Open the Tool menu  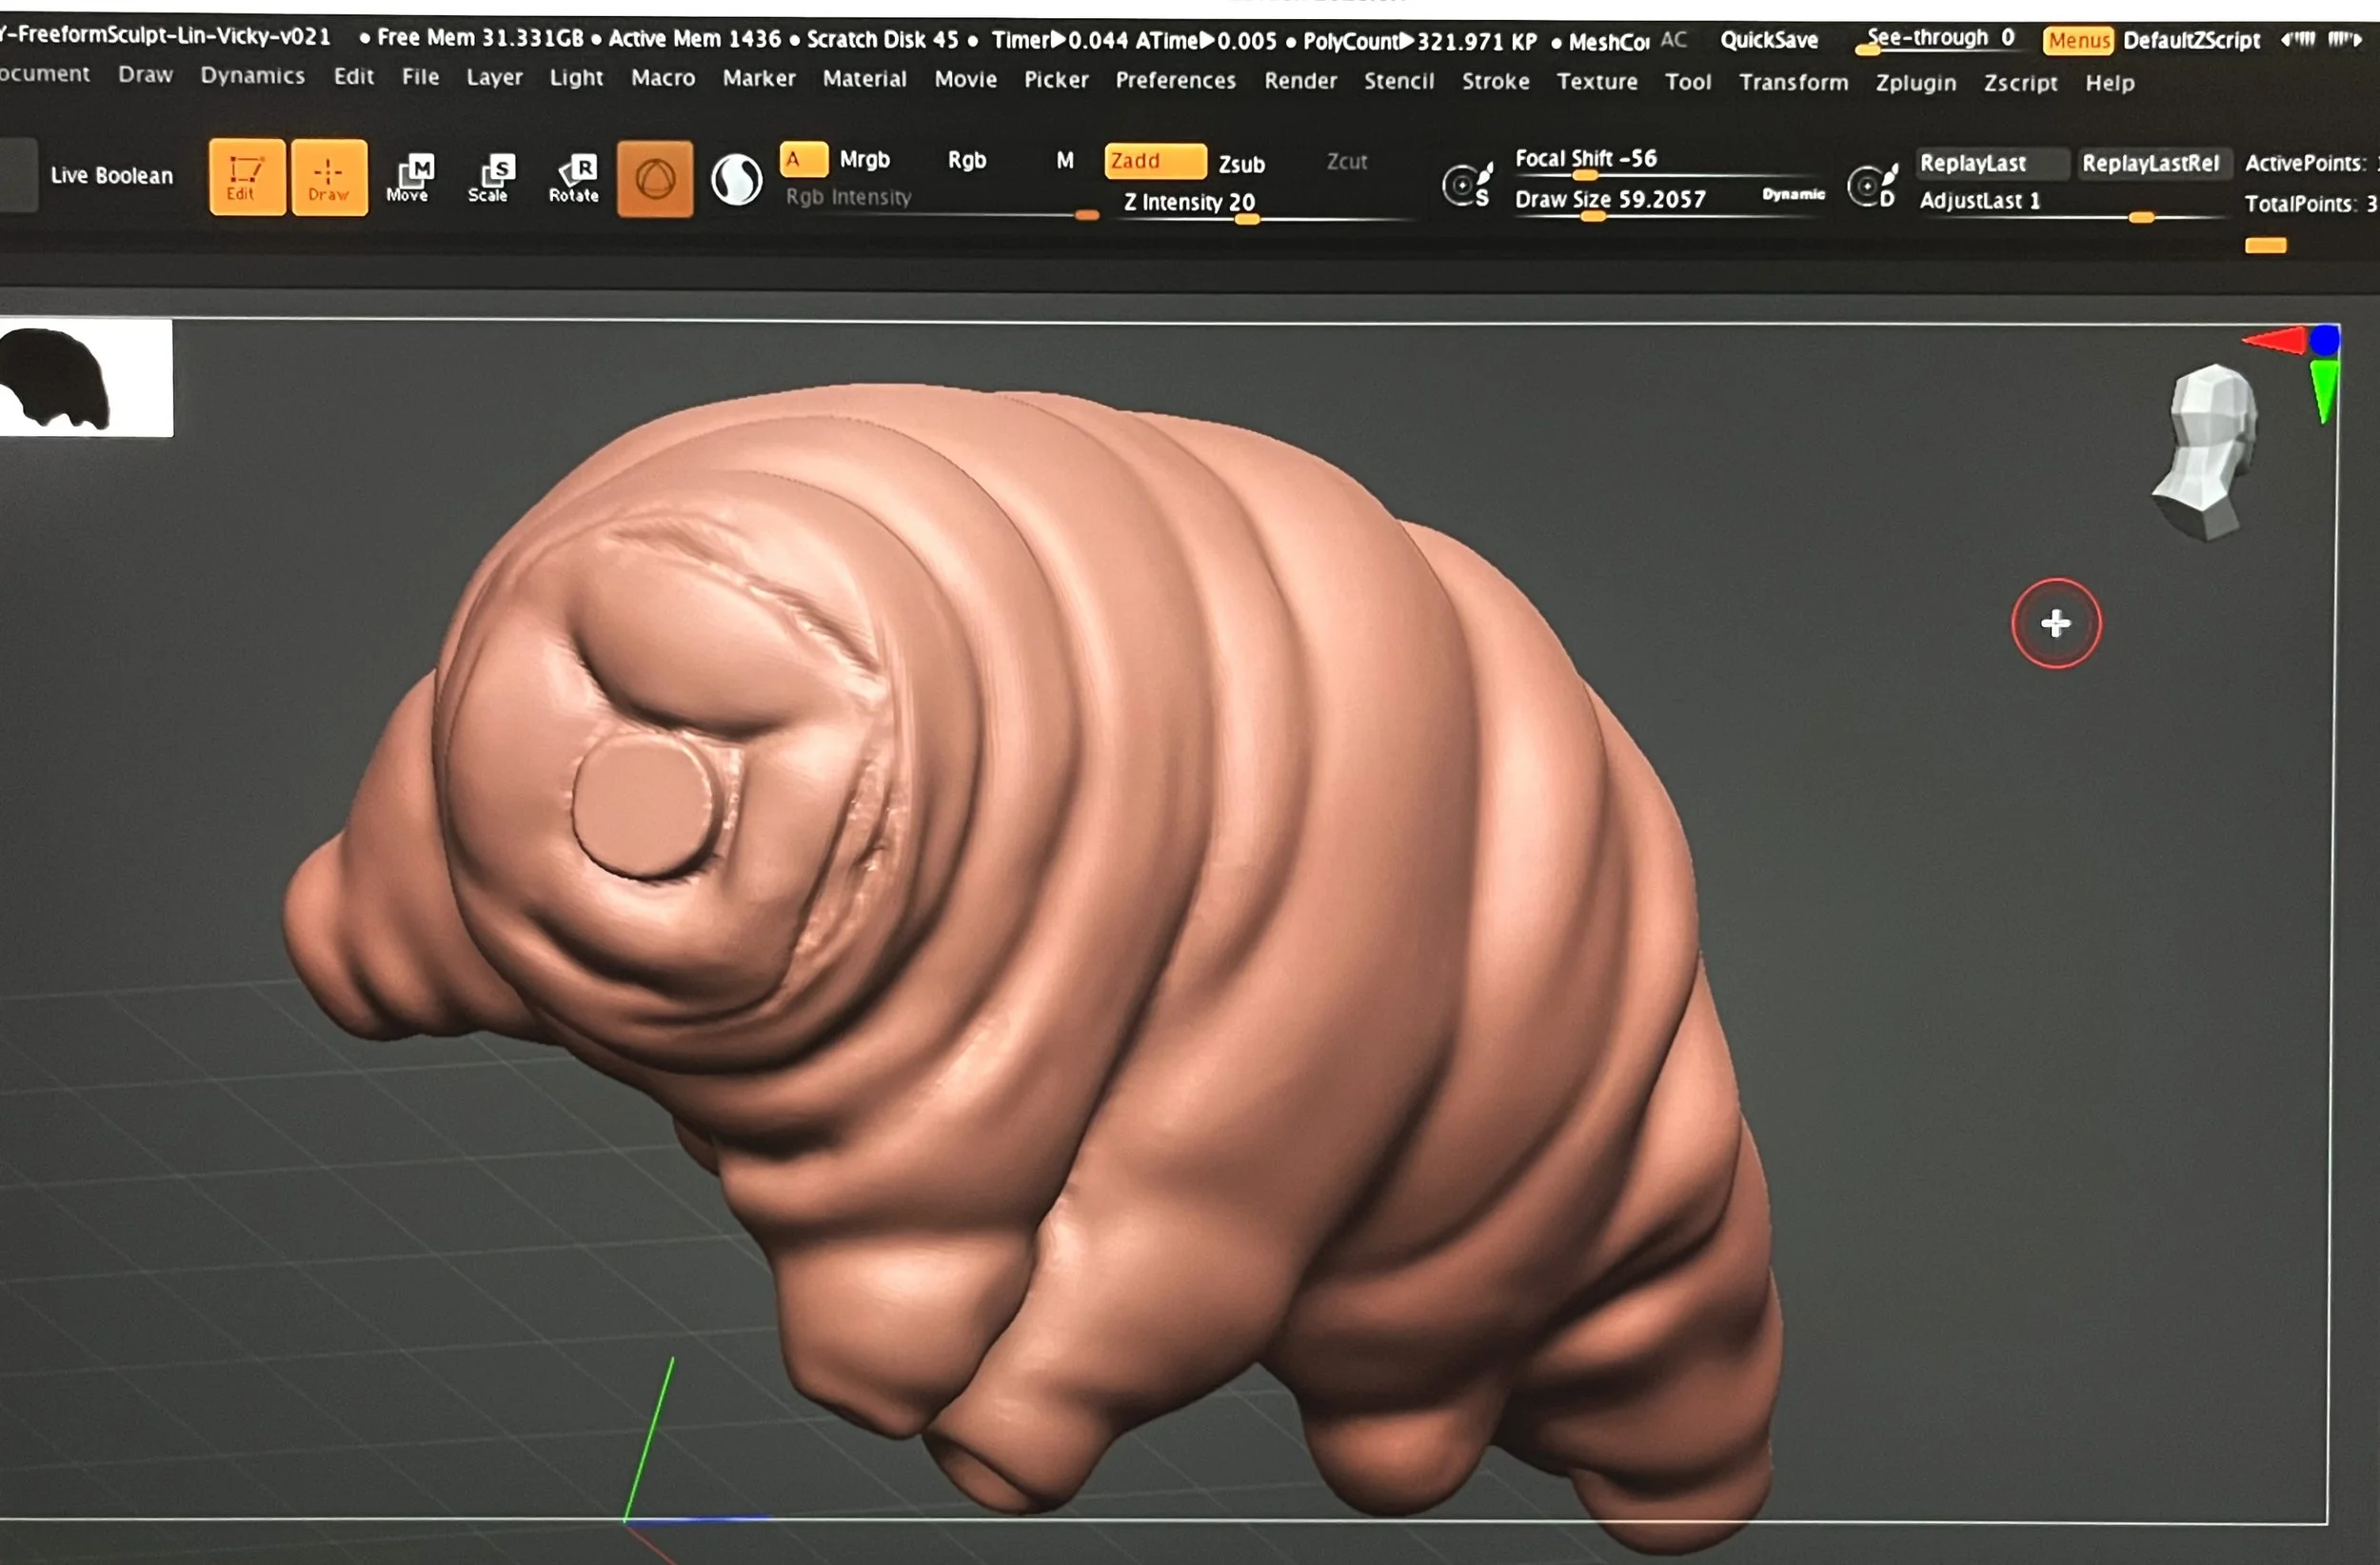click(1687, 82)
